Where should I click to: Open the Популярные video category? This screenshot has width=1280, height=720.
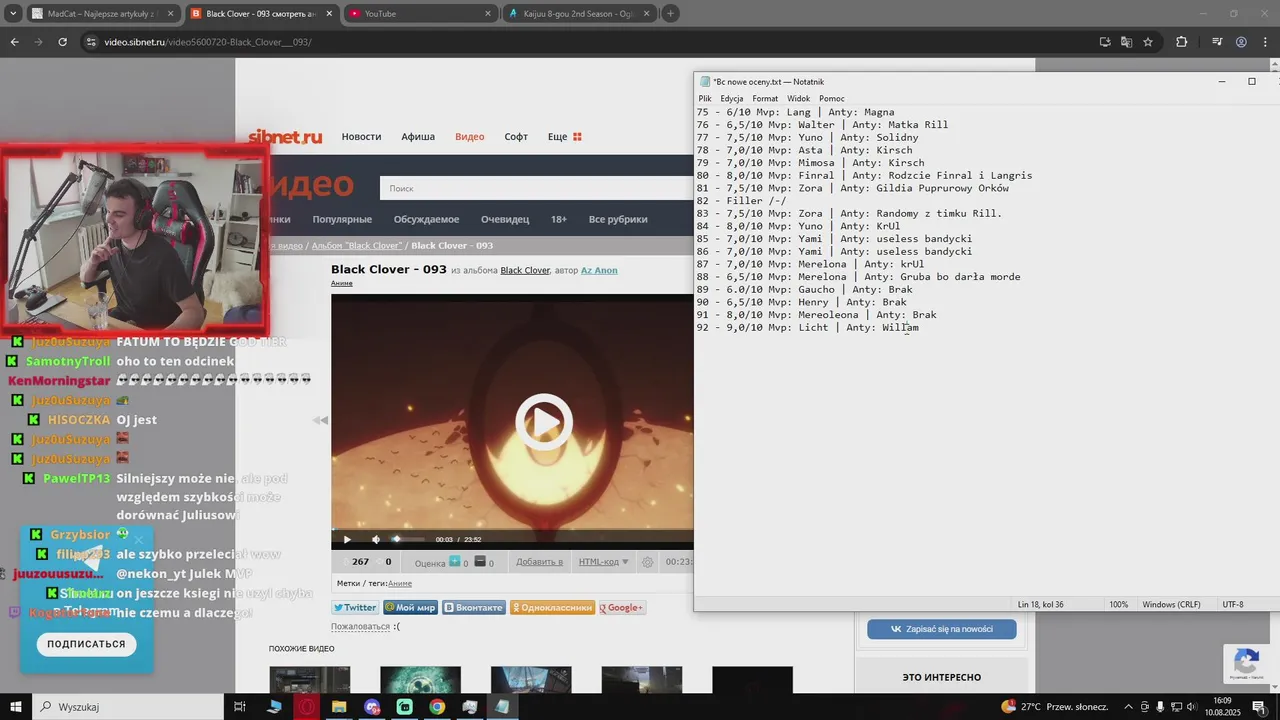pos(342,219)
